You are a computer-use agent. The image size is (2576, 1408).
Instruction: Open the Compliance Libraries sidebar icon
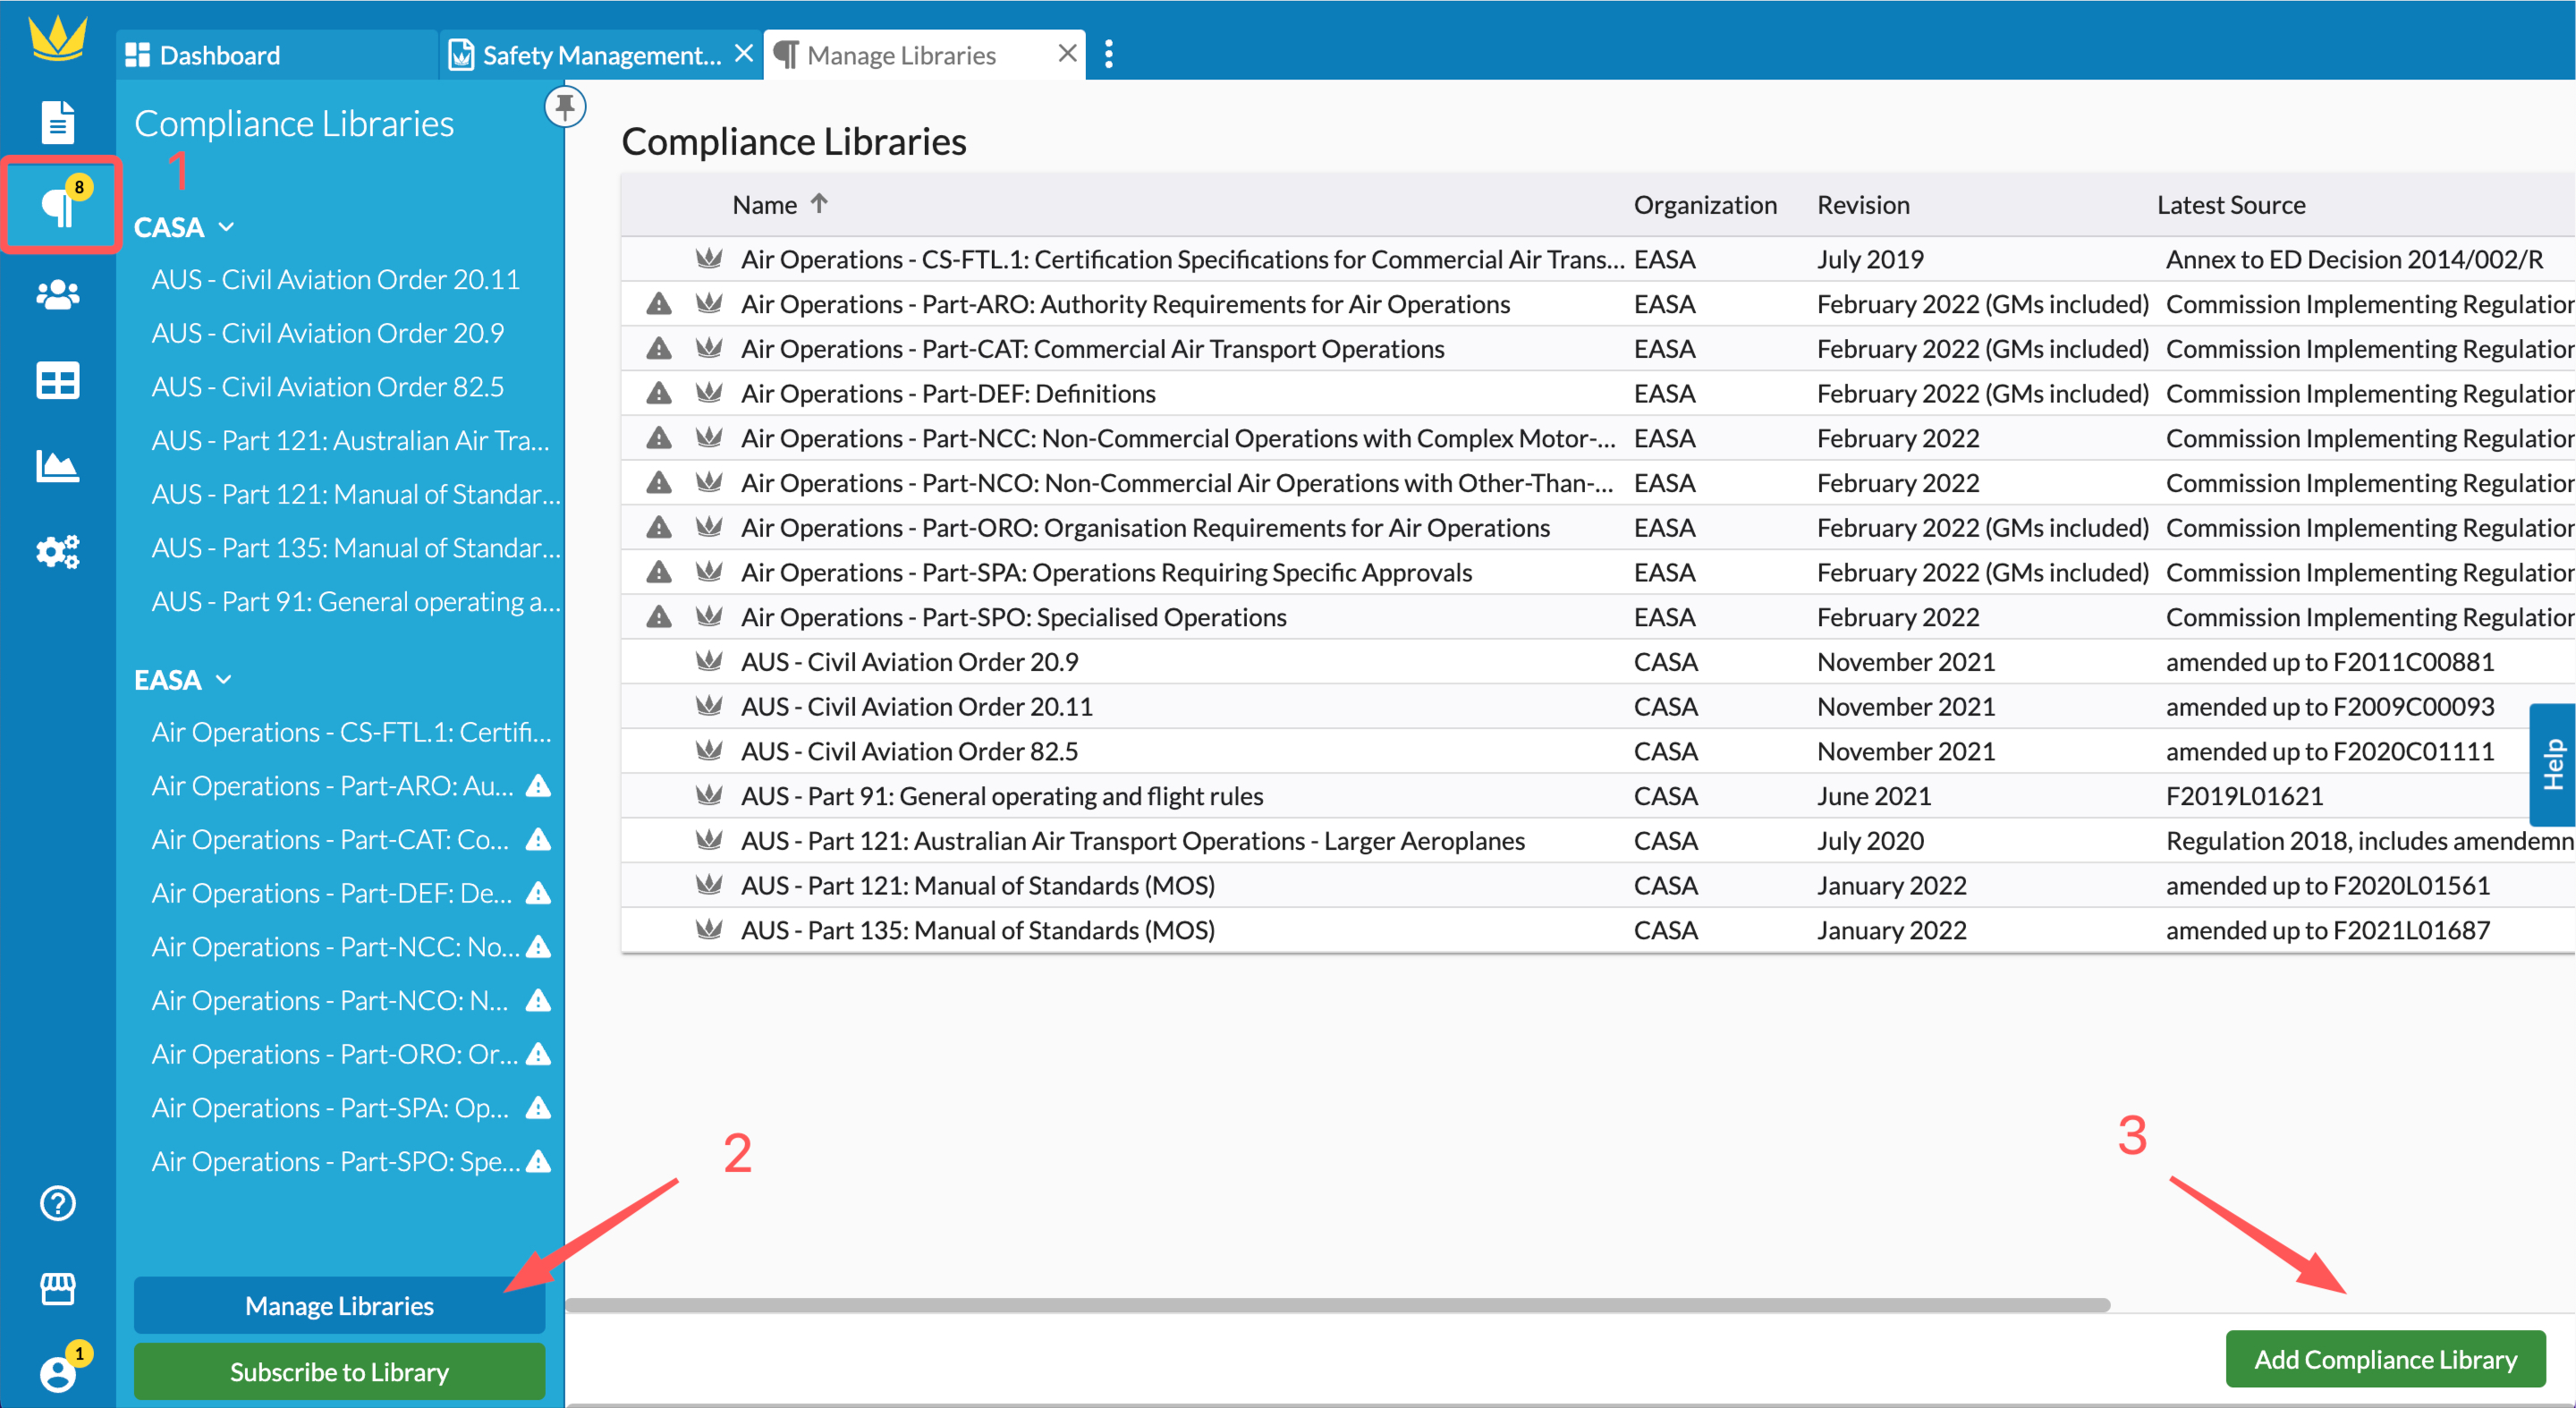[59, 205]
